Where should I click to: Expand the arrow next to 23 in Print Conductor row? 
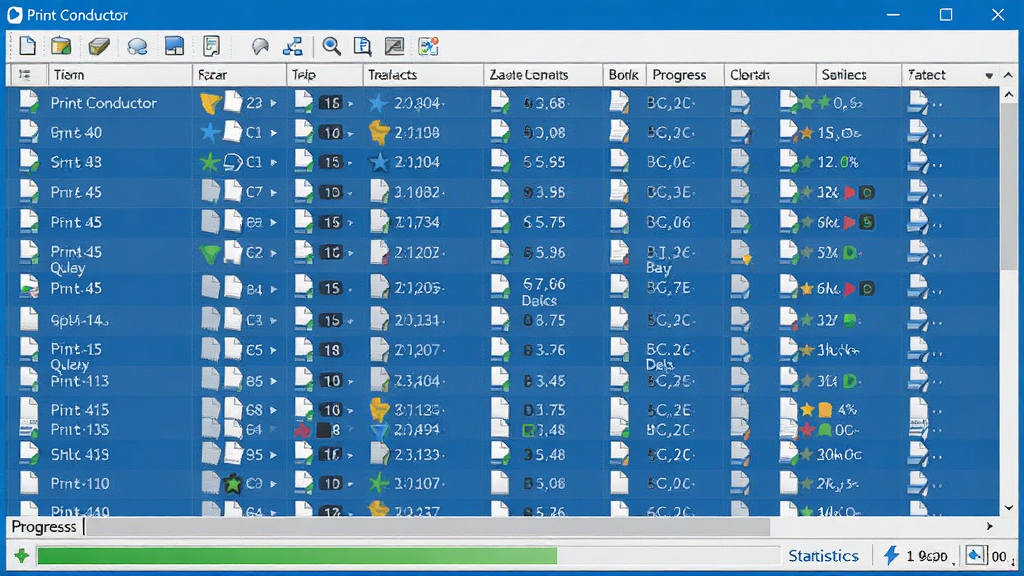pos(274,103)
